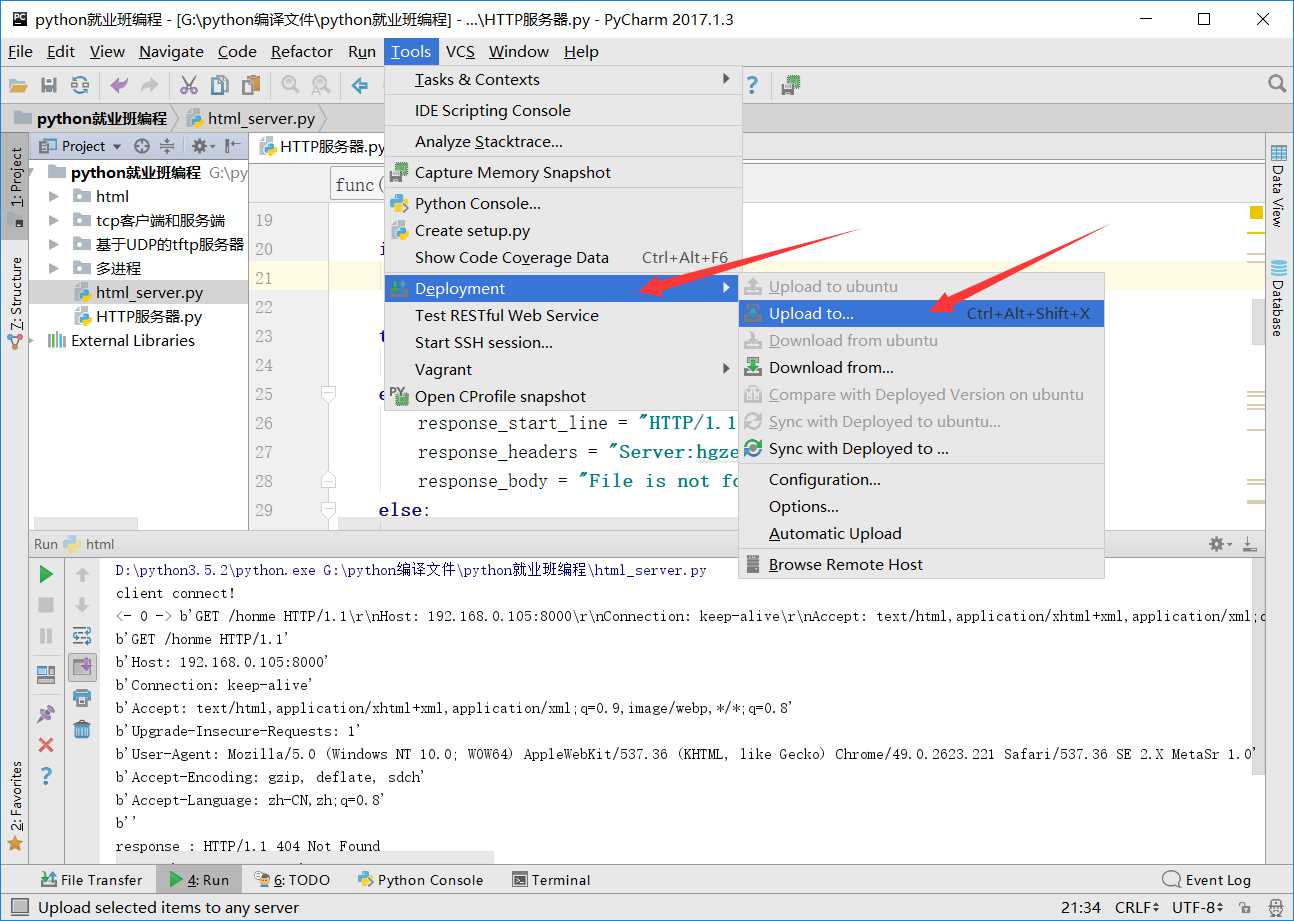Toggle the Pin Tab pushpin icon

tap(46, 714)
